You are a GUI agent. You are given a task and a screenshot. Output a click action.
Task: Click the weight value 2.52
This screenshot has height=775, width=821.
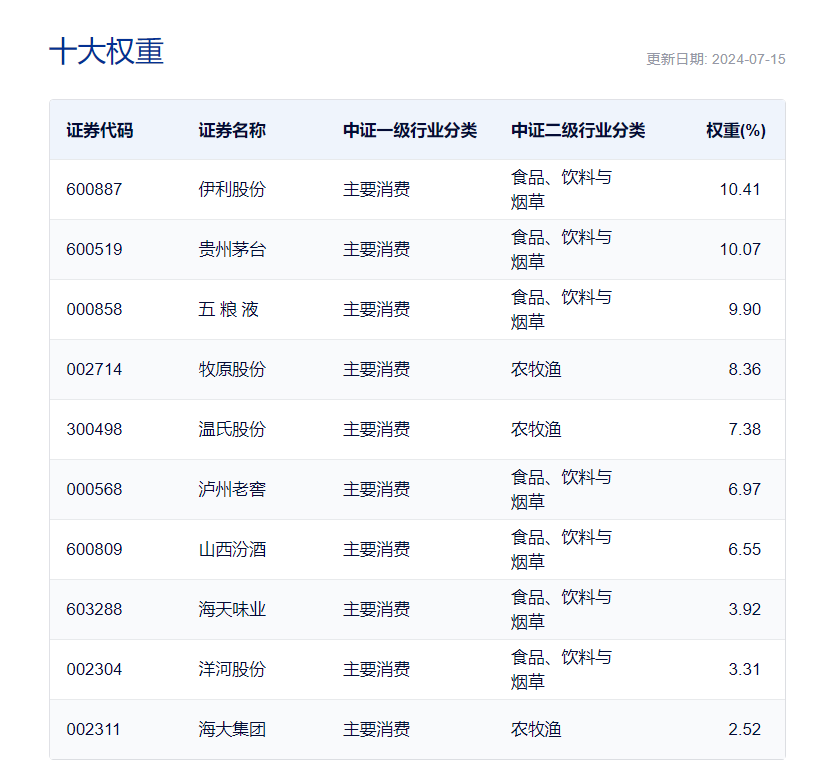click(745, 729)
